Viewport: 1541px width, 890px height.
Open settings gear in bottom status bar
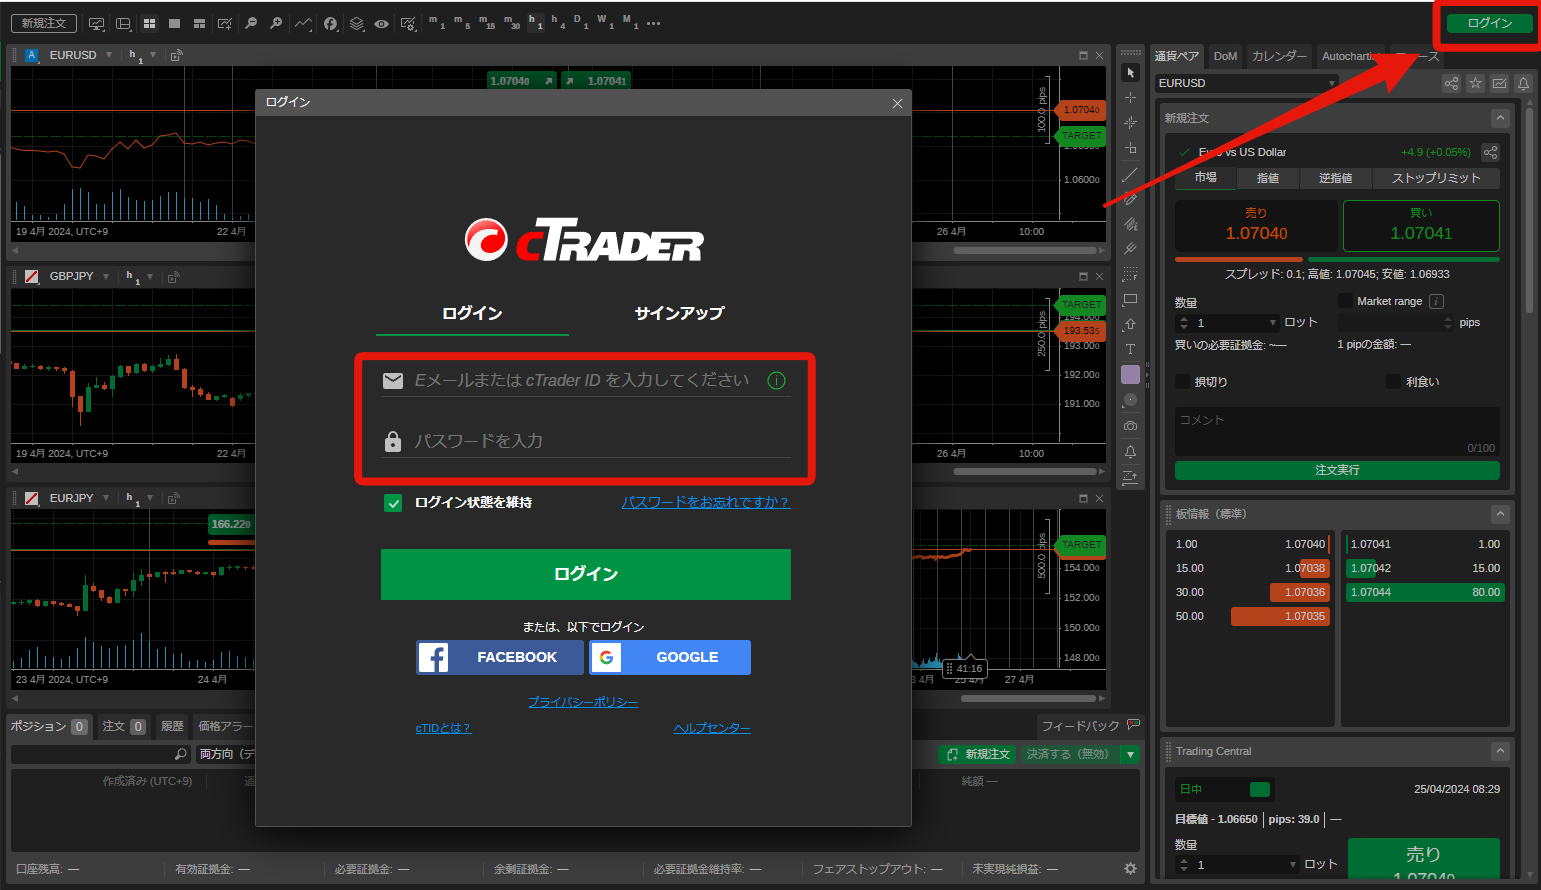[x=1130, y=869]
